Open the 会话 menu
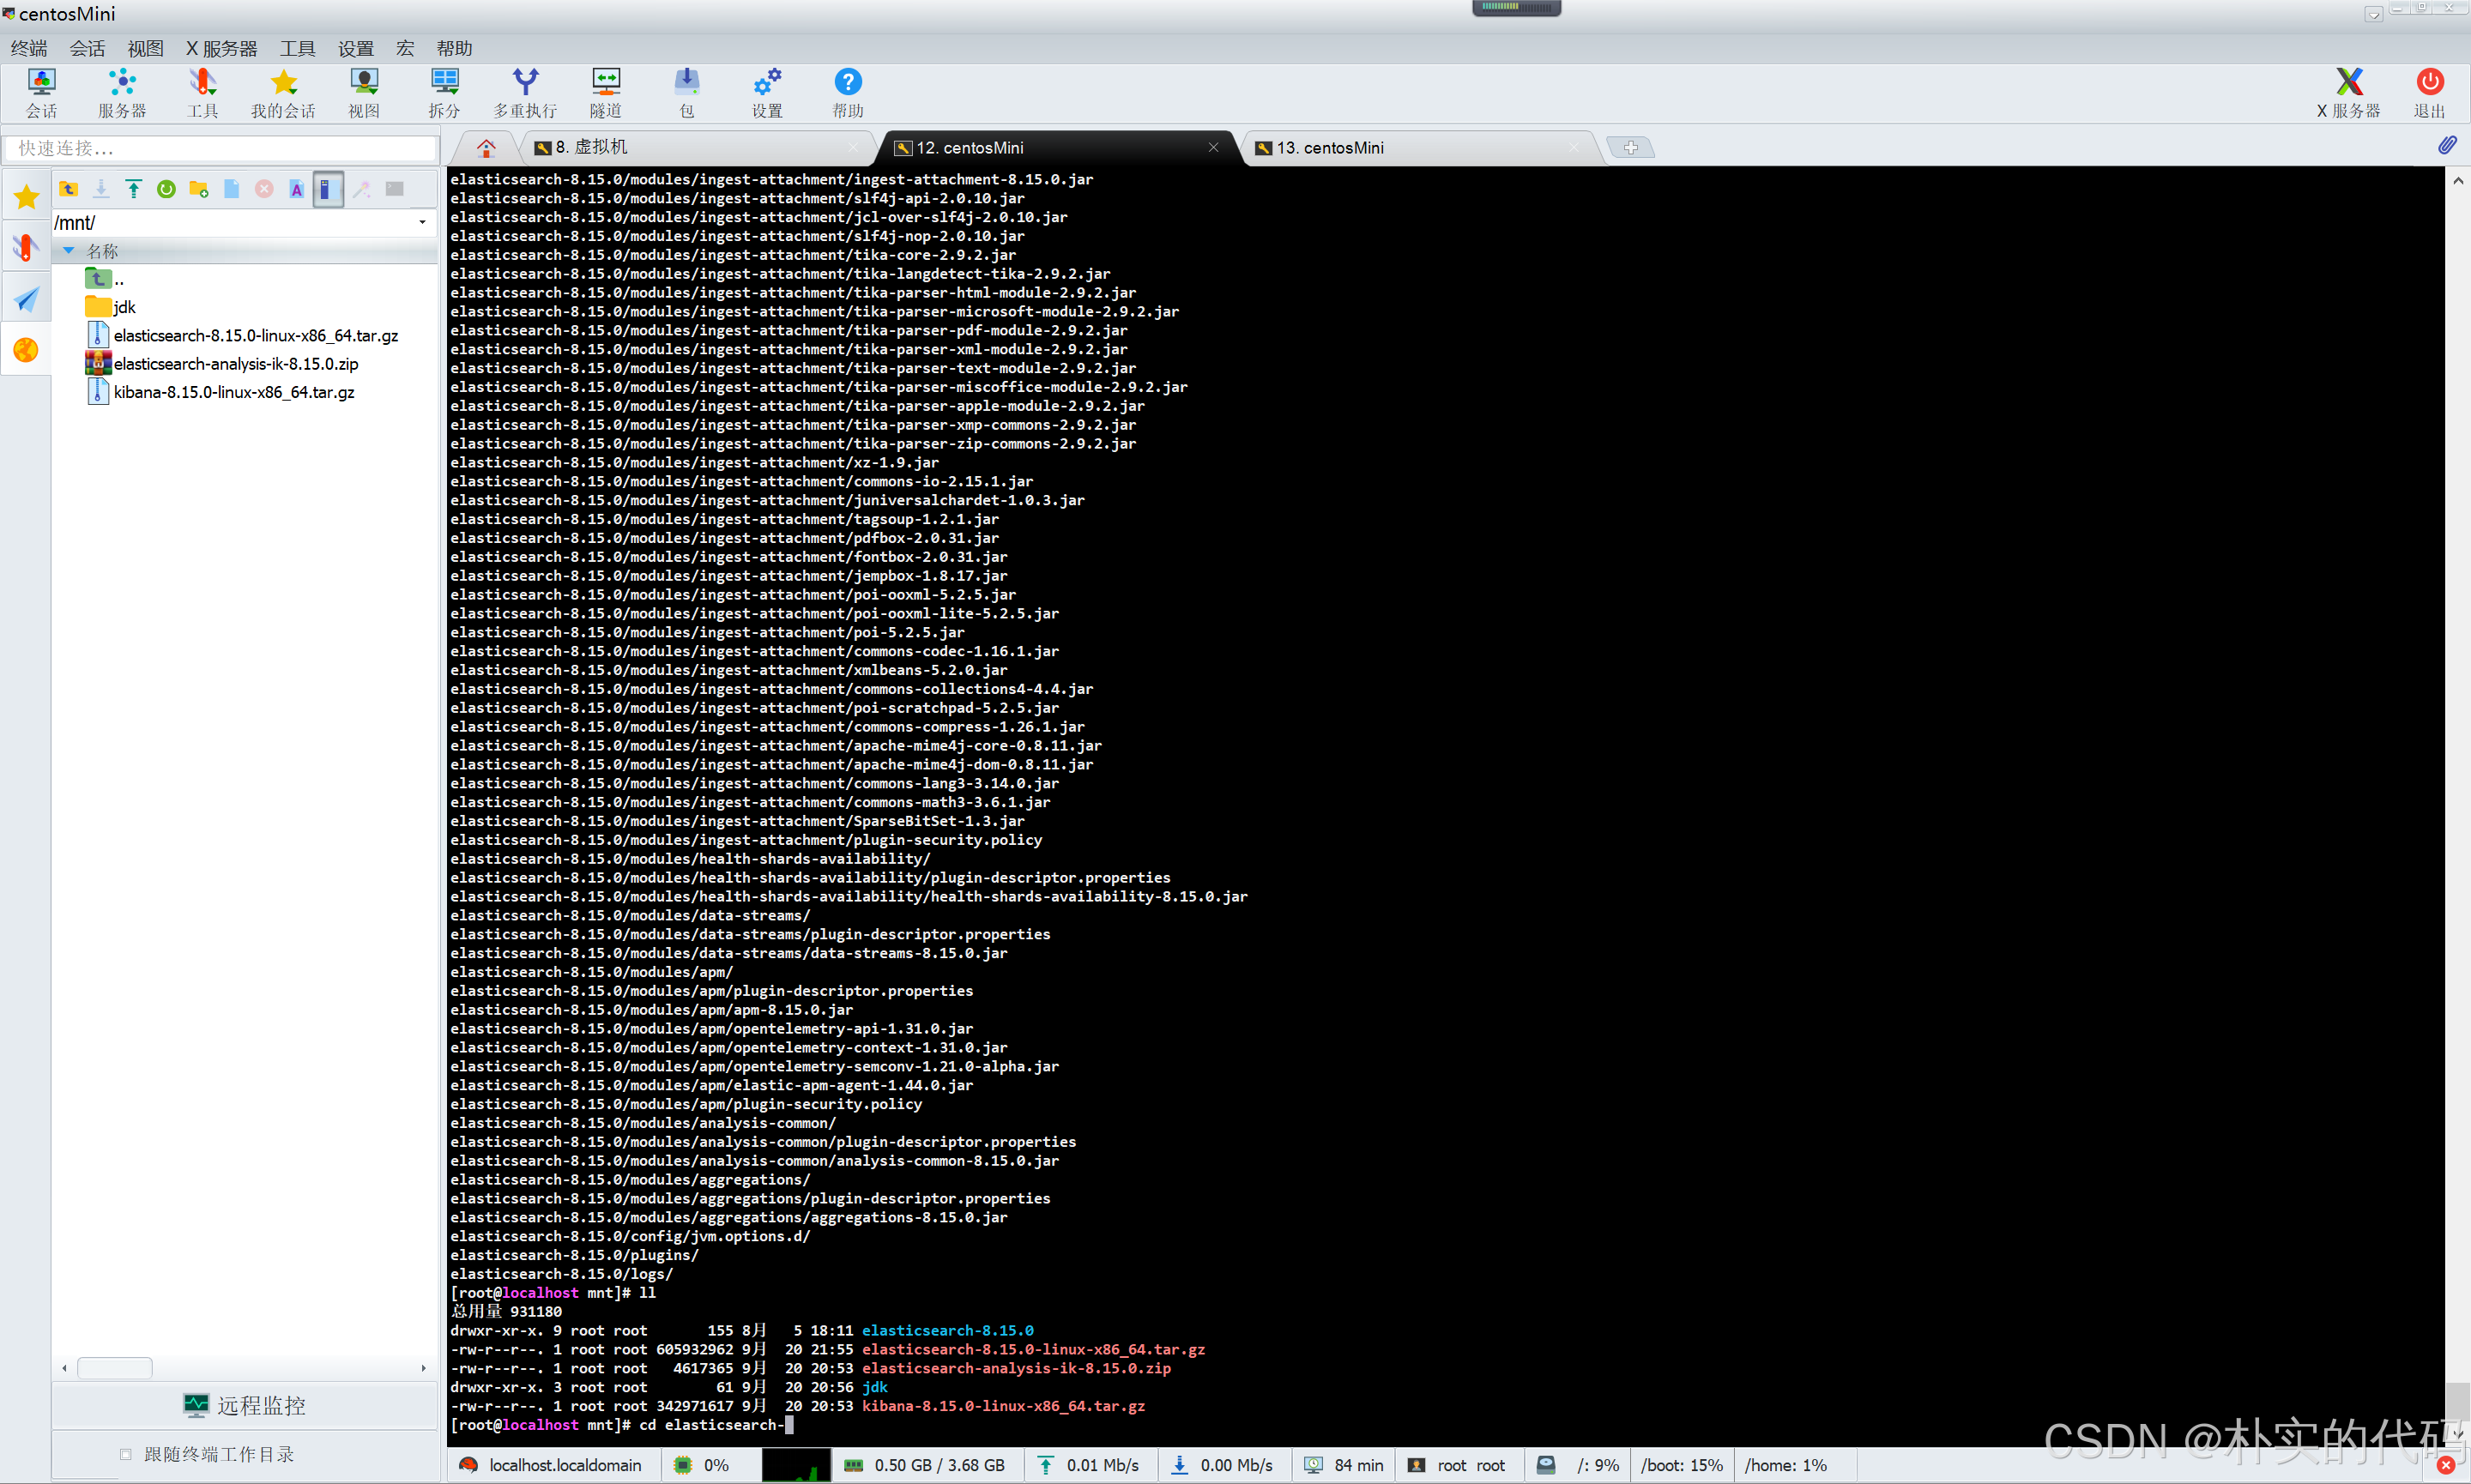 tap(87, 48)
